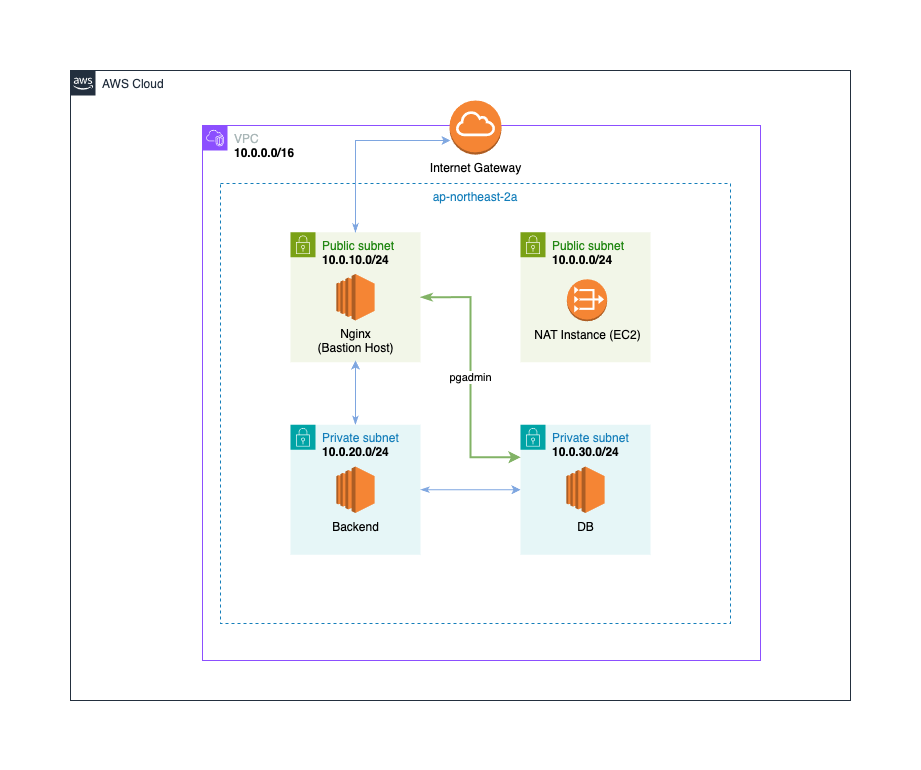The width and height of the screenshot is (921, 770).
Task: Click the NAT Instance icon
Action: 586,299
